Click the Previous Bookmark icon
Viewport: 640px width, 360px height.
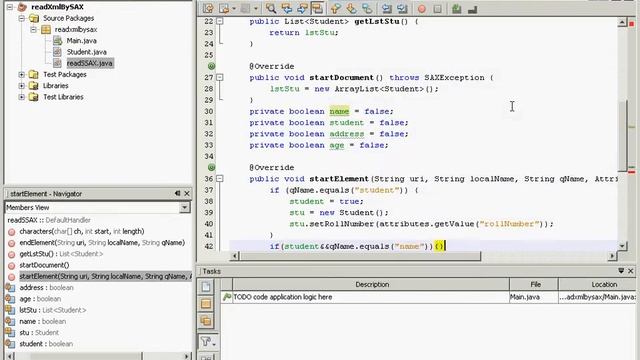[x=335, y=9]
